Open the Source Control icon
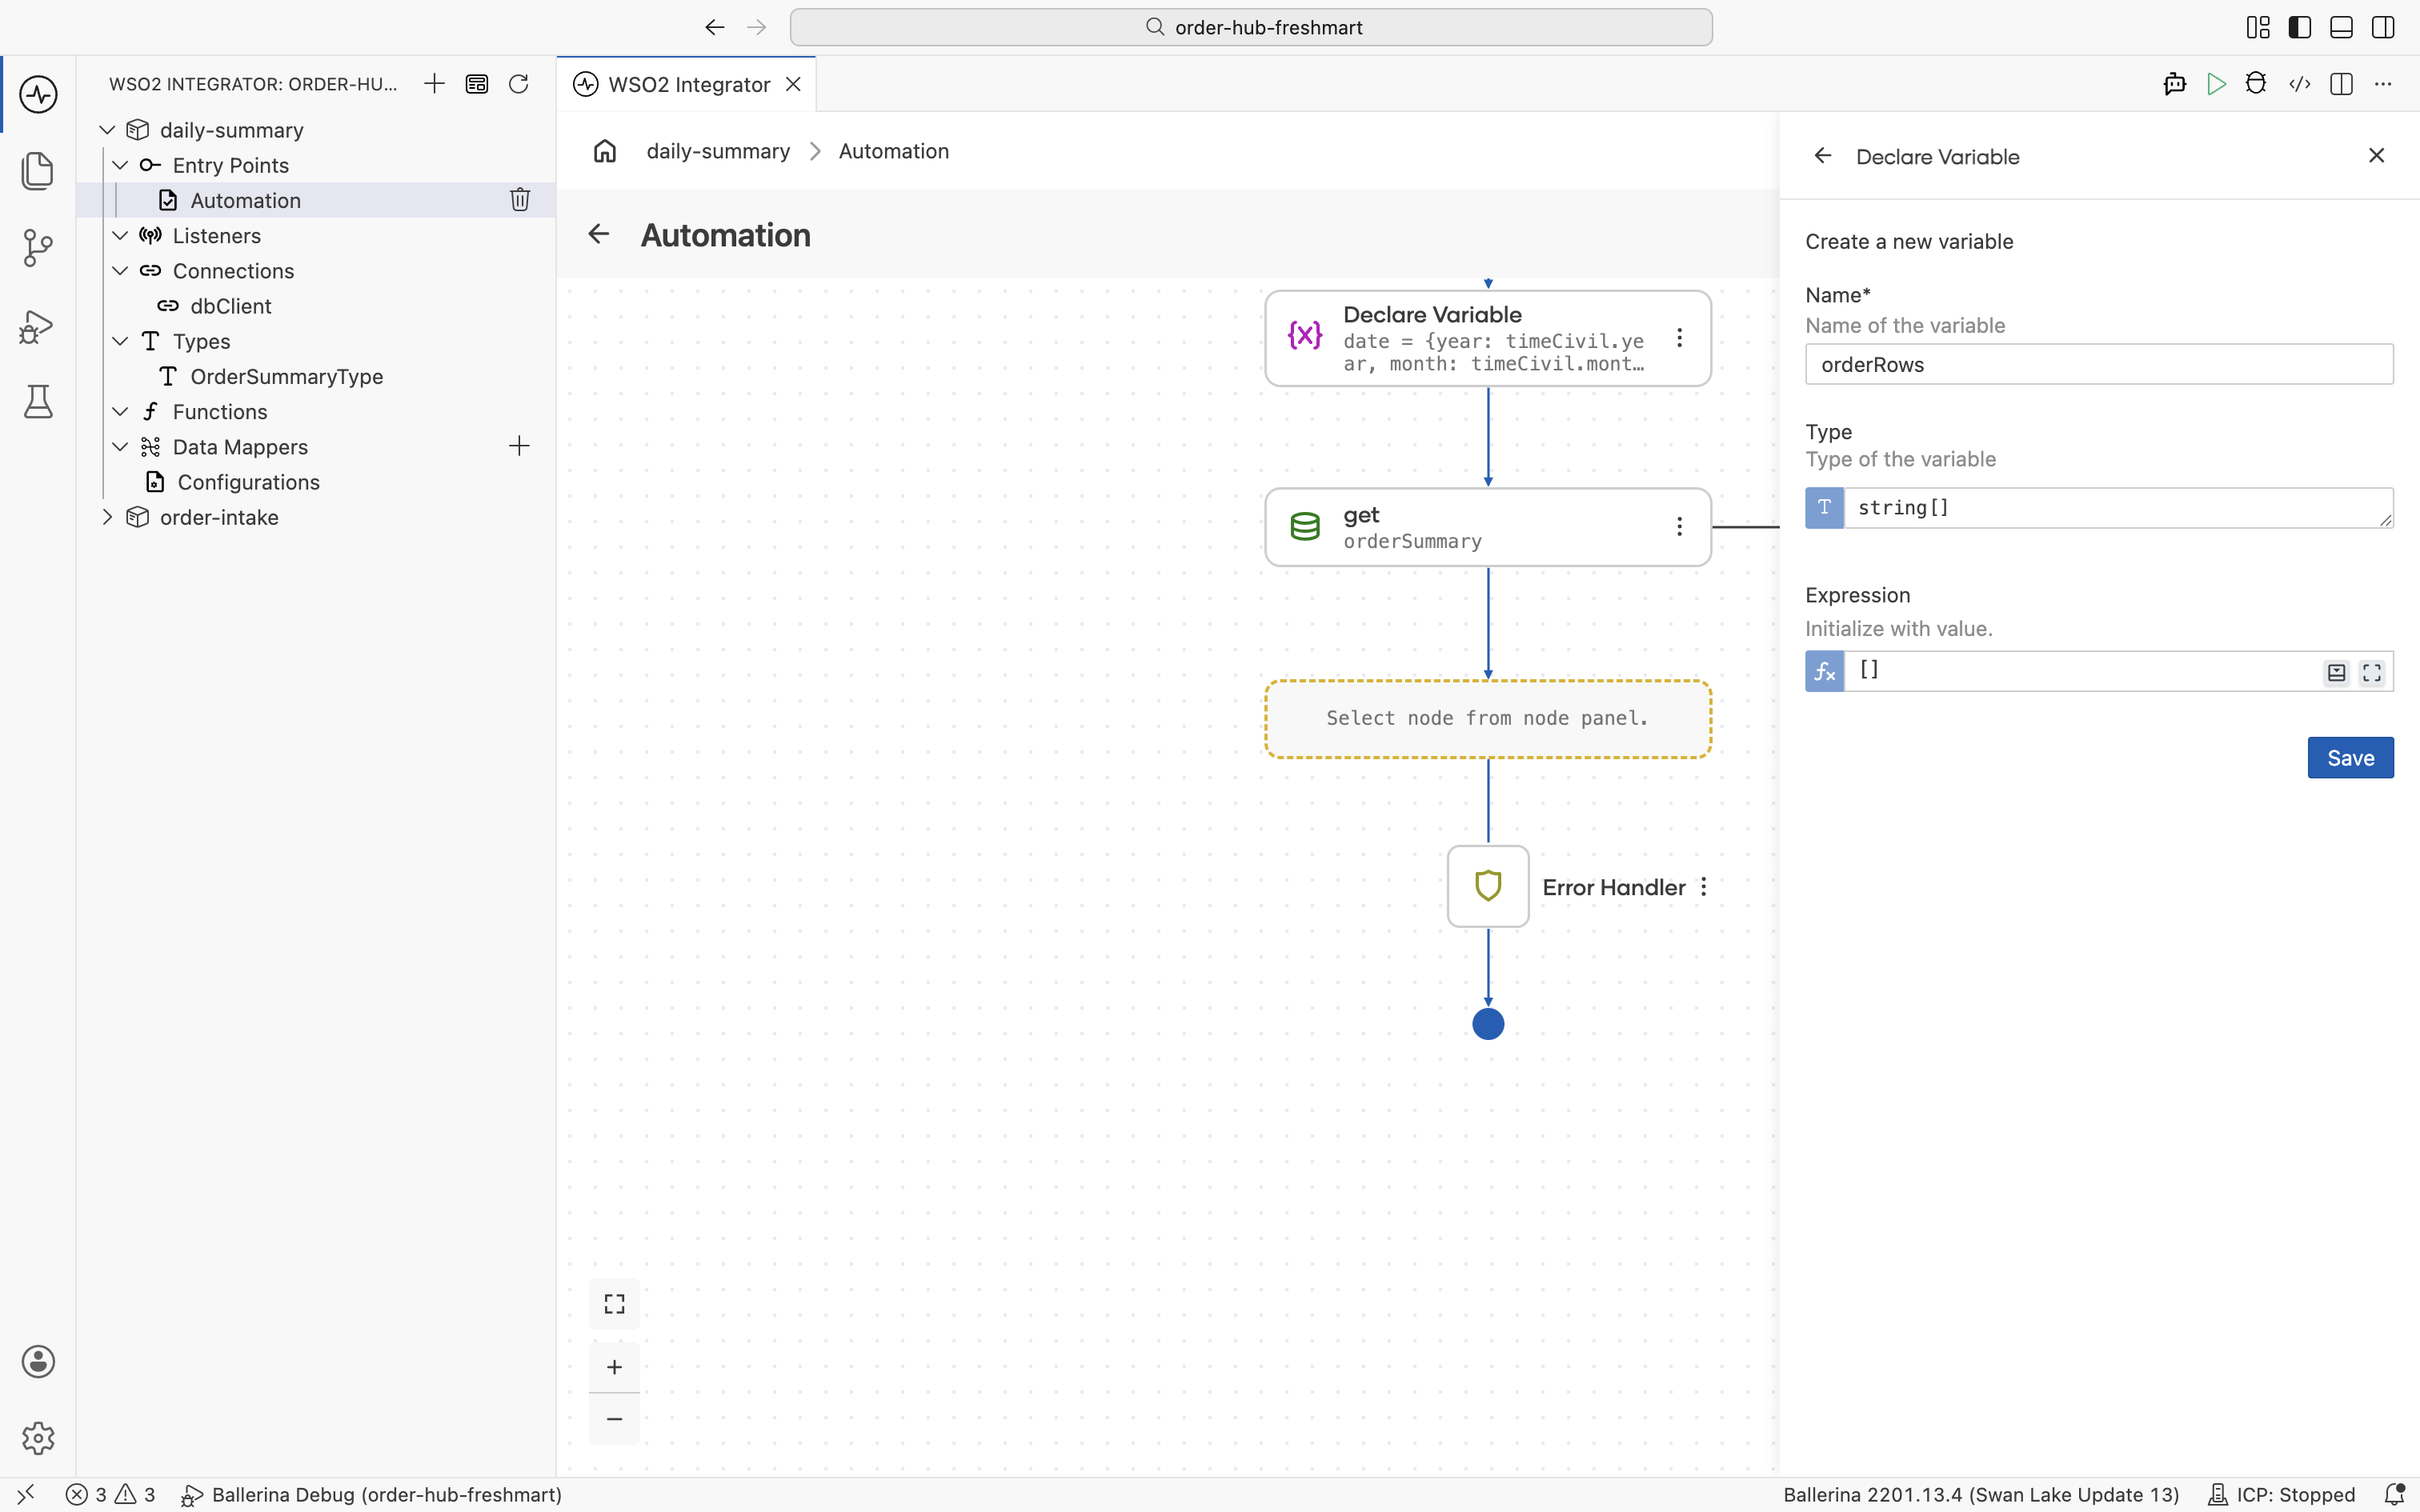Viewport: 2420px width, 1512px height. [38, 247]
